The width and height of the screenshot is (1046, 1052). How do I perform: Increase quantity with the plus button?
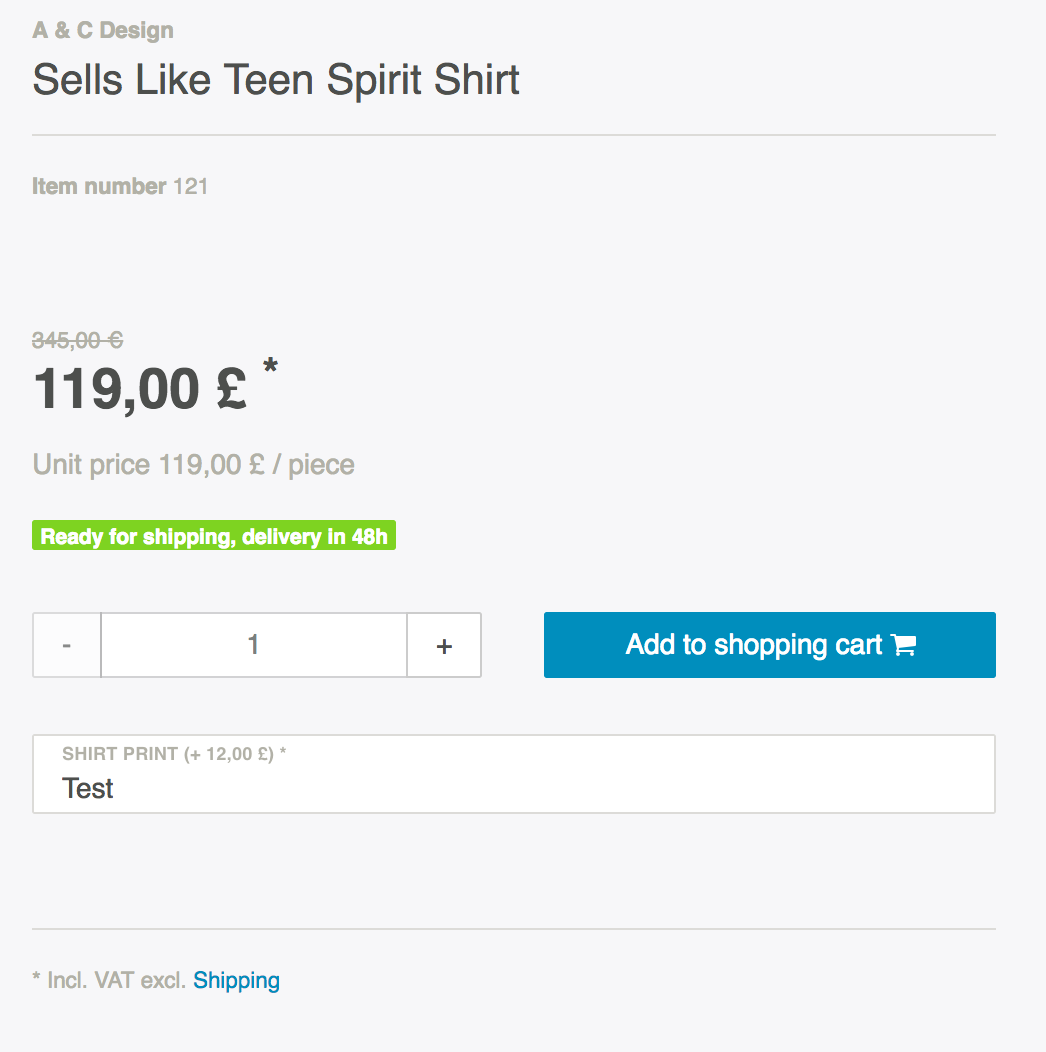point(444,645)
